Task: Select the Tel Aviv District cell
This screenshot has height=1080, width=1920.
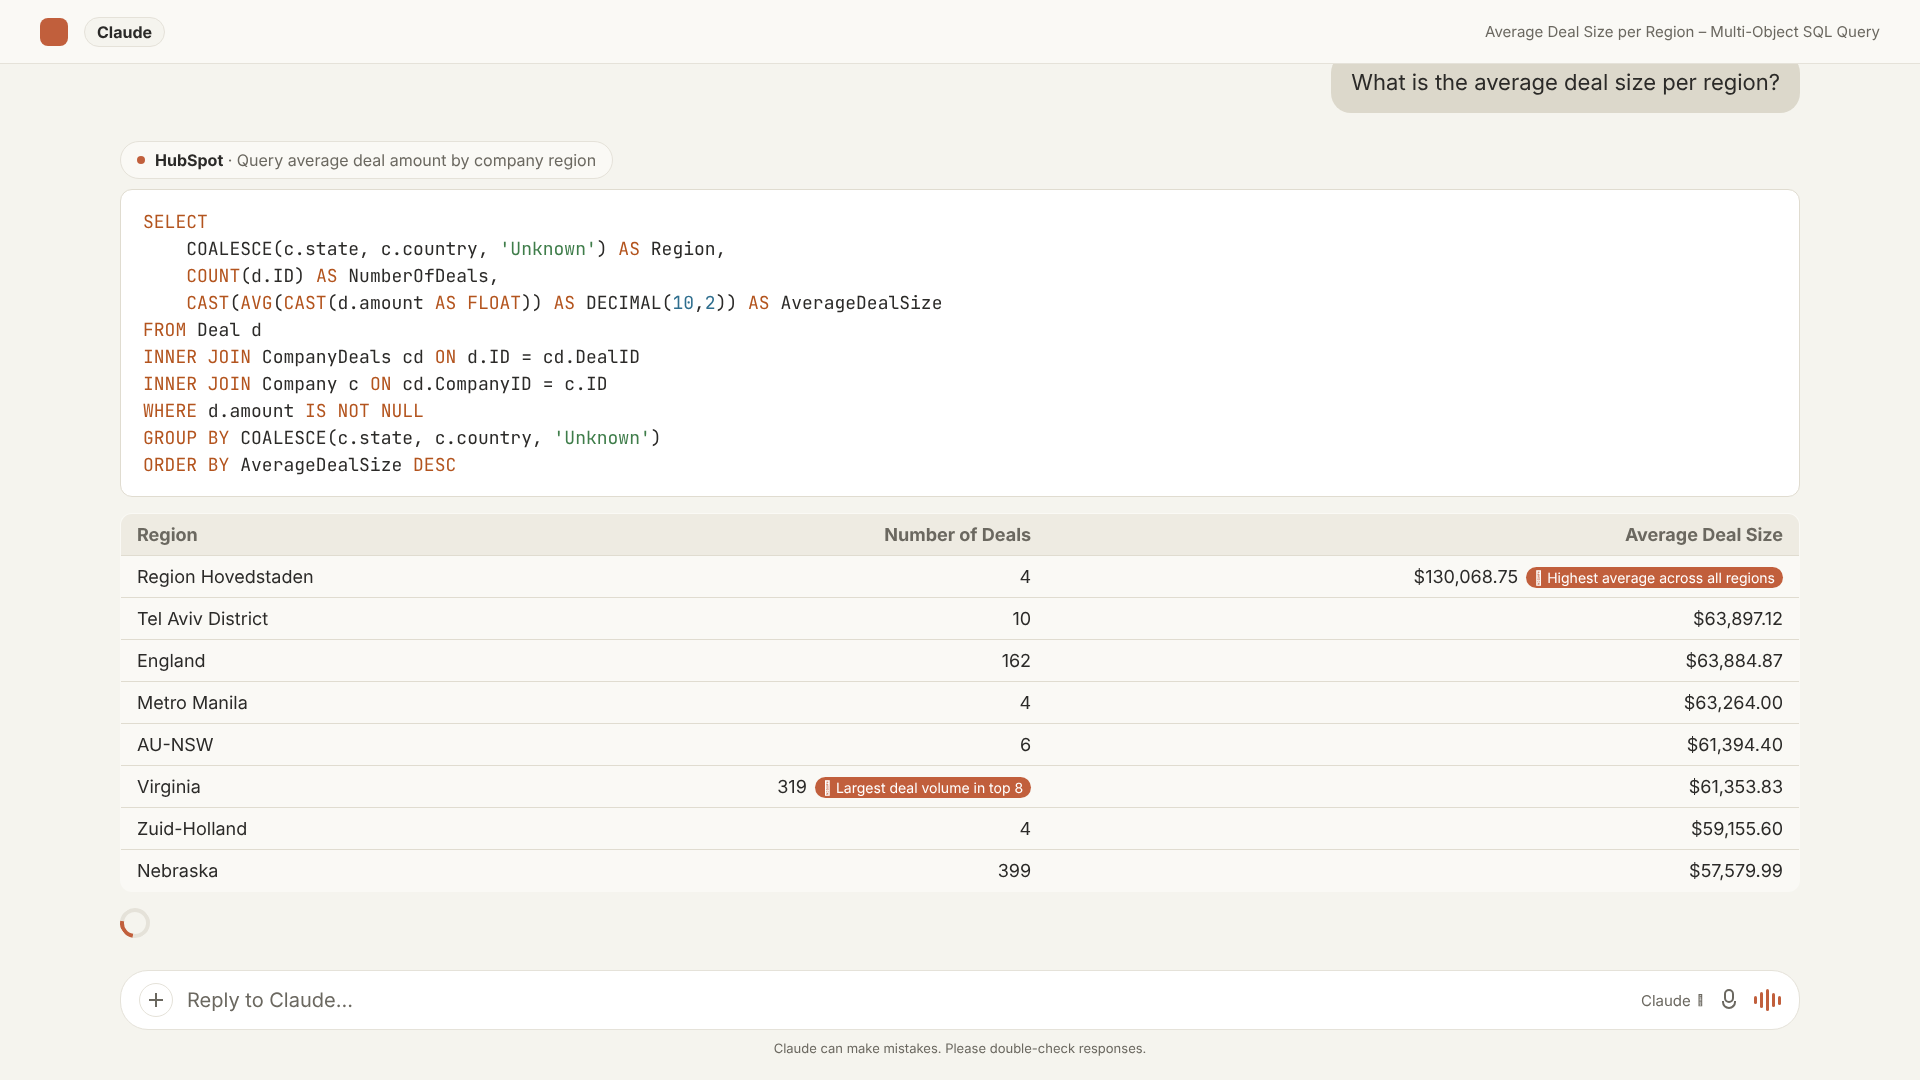Action: pyautogui.click(x=202, y=619)
